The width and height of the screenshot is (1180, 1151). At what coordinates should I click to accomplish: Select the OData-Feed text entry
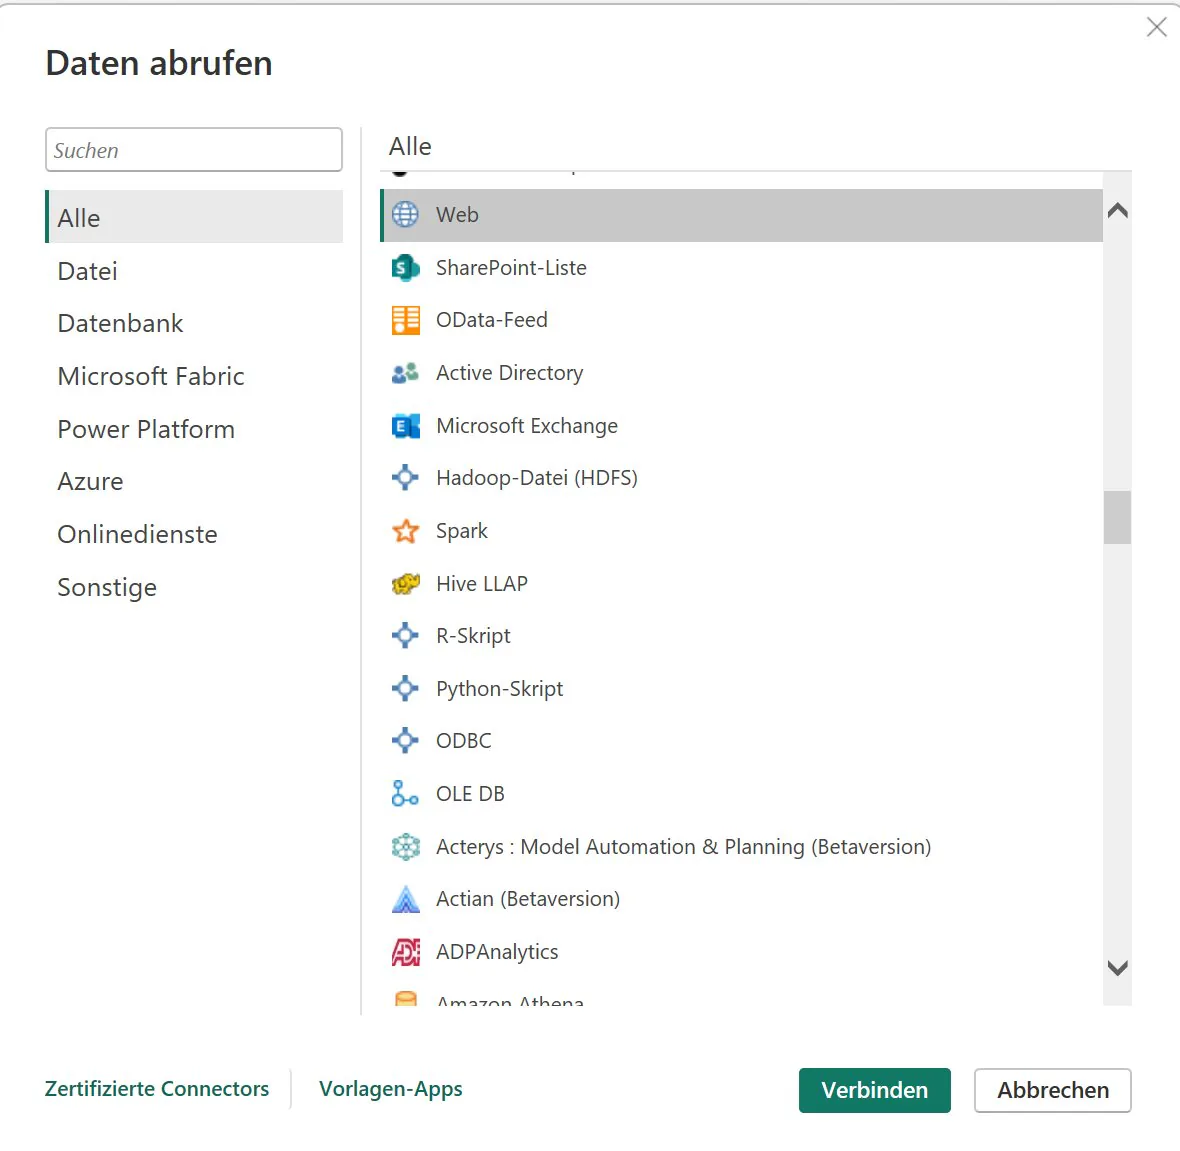tap(491, 320)
